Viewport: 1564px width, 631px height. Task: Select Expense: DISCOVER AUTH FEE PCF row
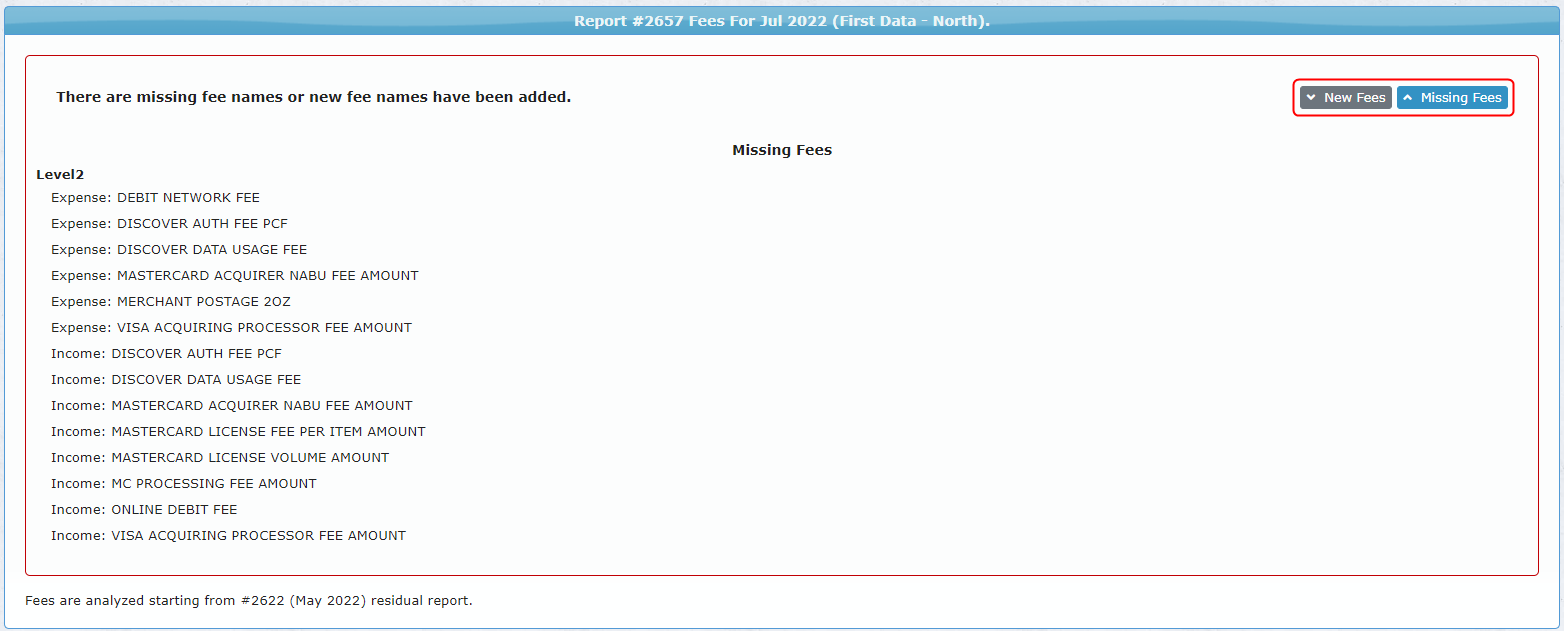click(x=169, y=224)
